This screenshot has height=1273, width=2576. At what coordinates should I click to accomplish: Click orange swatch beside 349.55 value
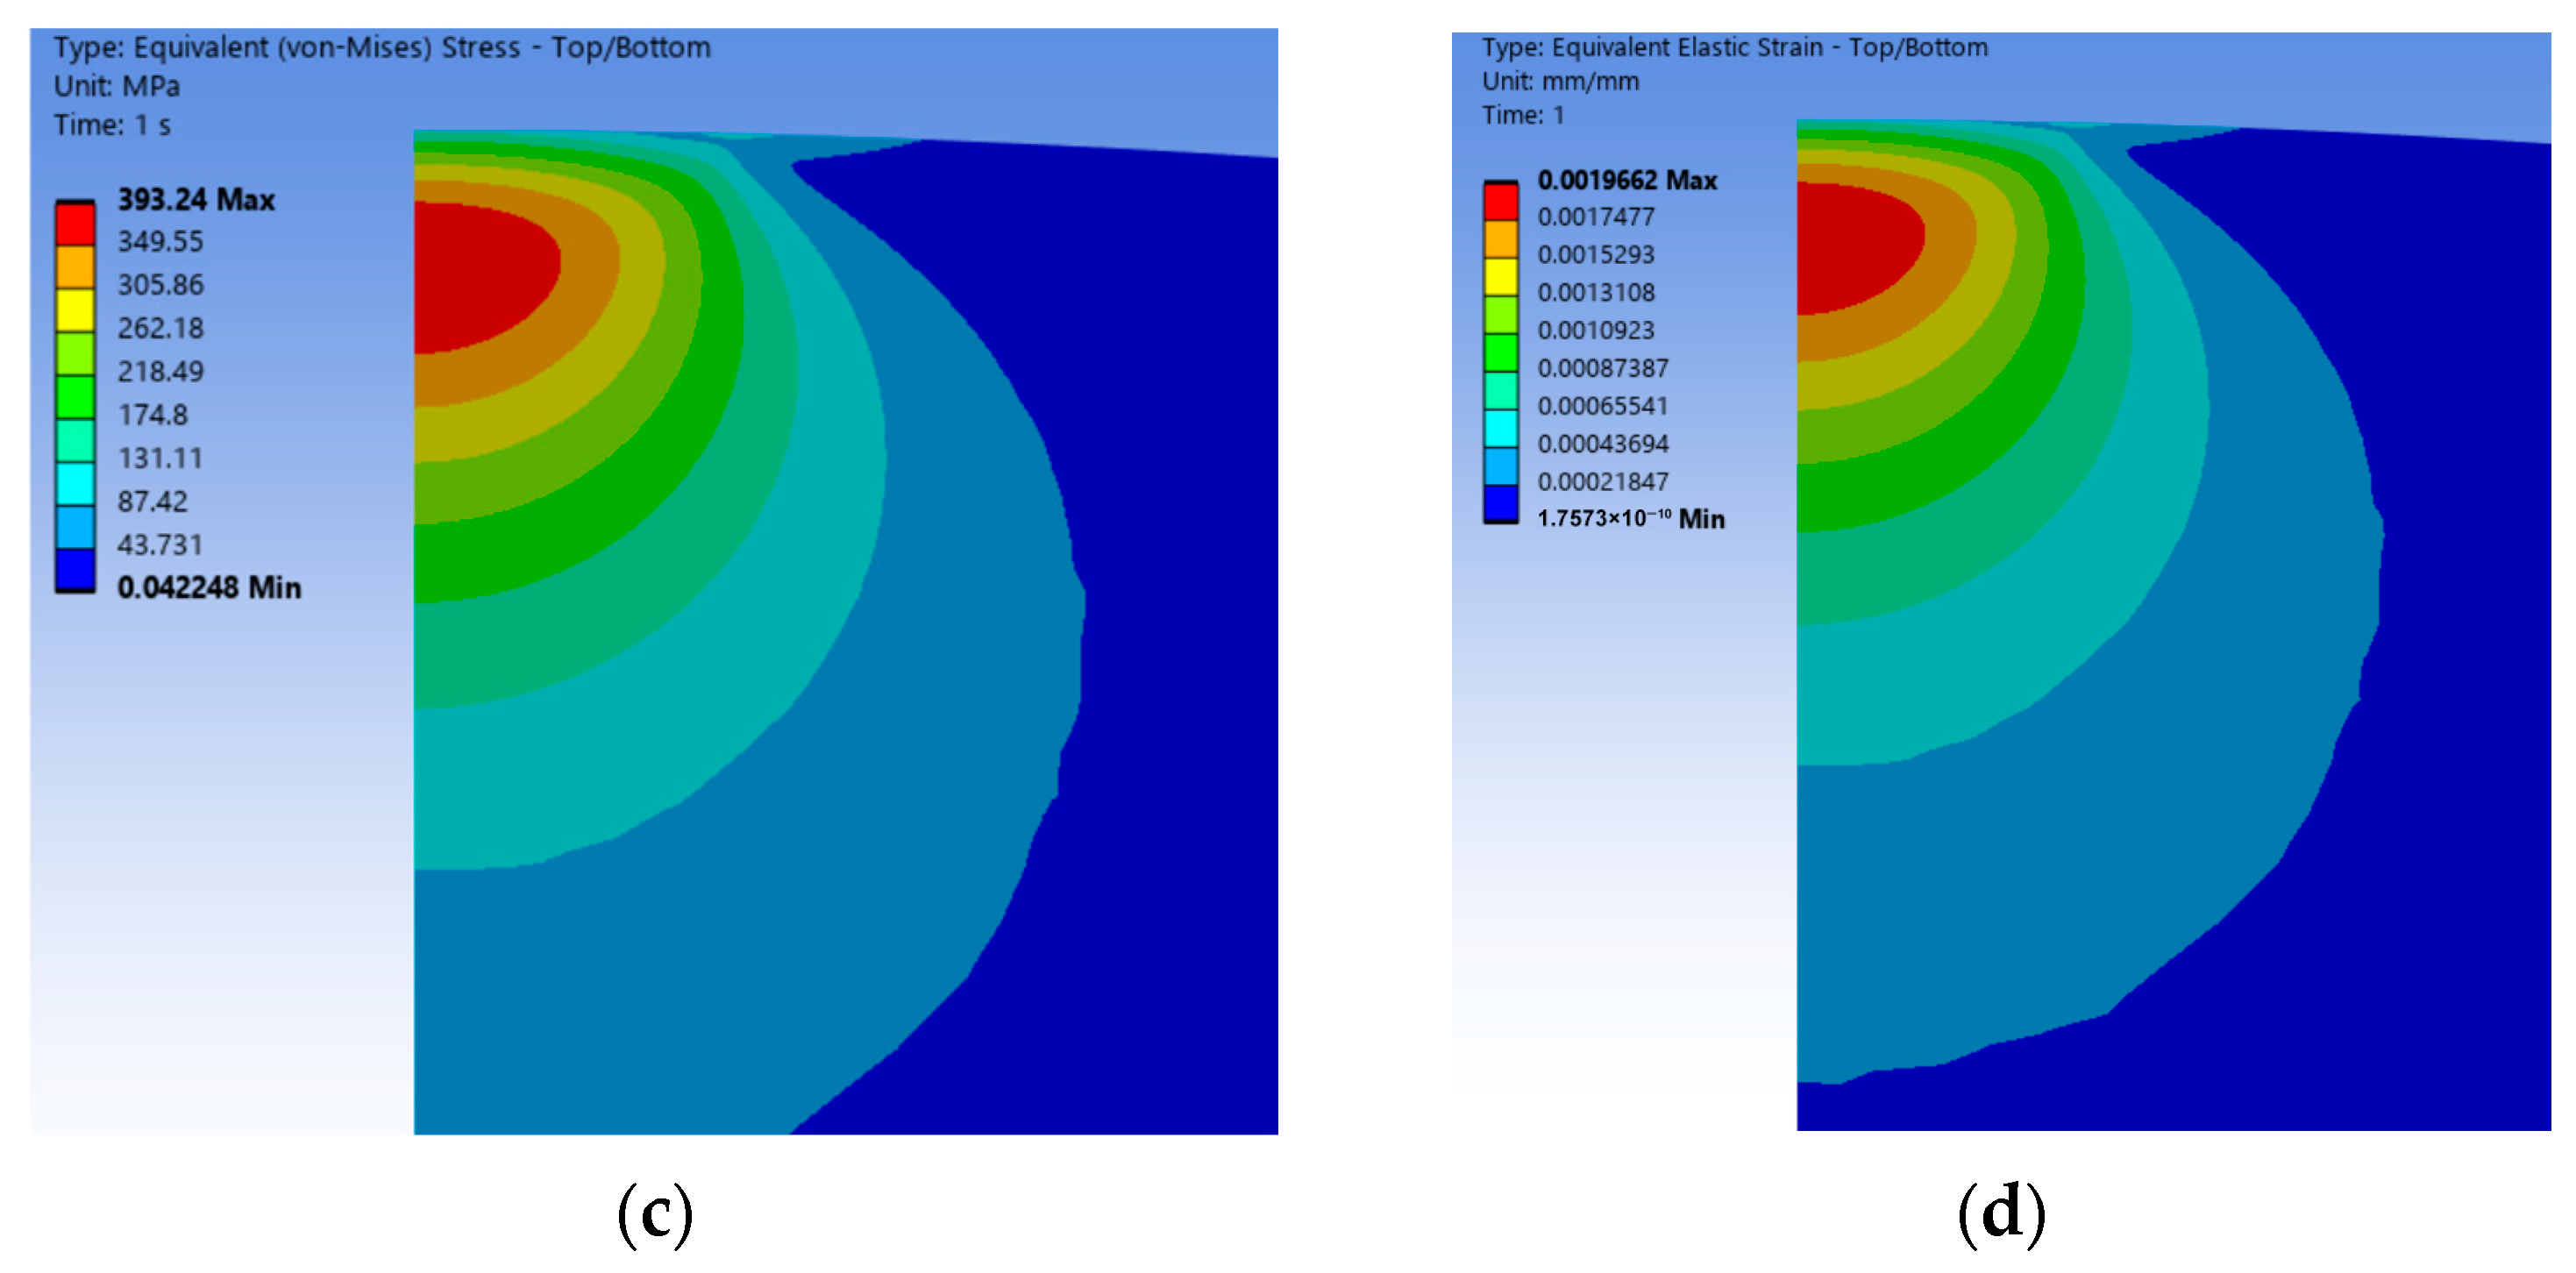75,267
